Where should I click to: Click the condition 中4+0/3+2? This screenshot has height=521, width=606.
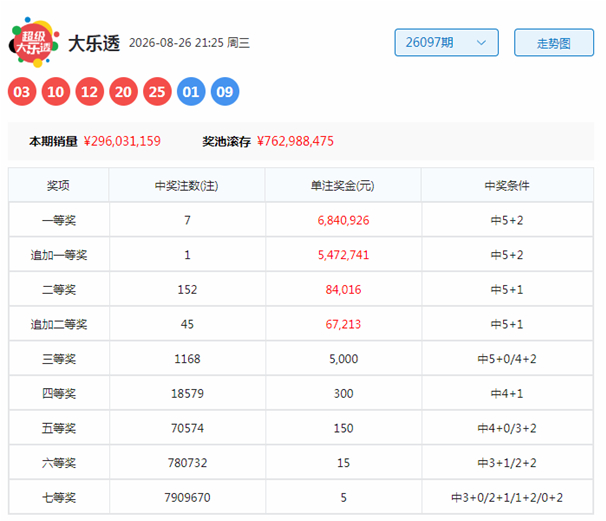point(507,428)
